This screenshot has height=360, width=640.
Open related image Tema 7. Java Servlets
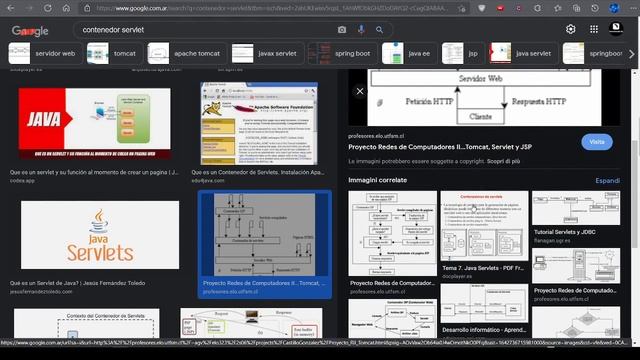tap(484, 226)
